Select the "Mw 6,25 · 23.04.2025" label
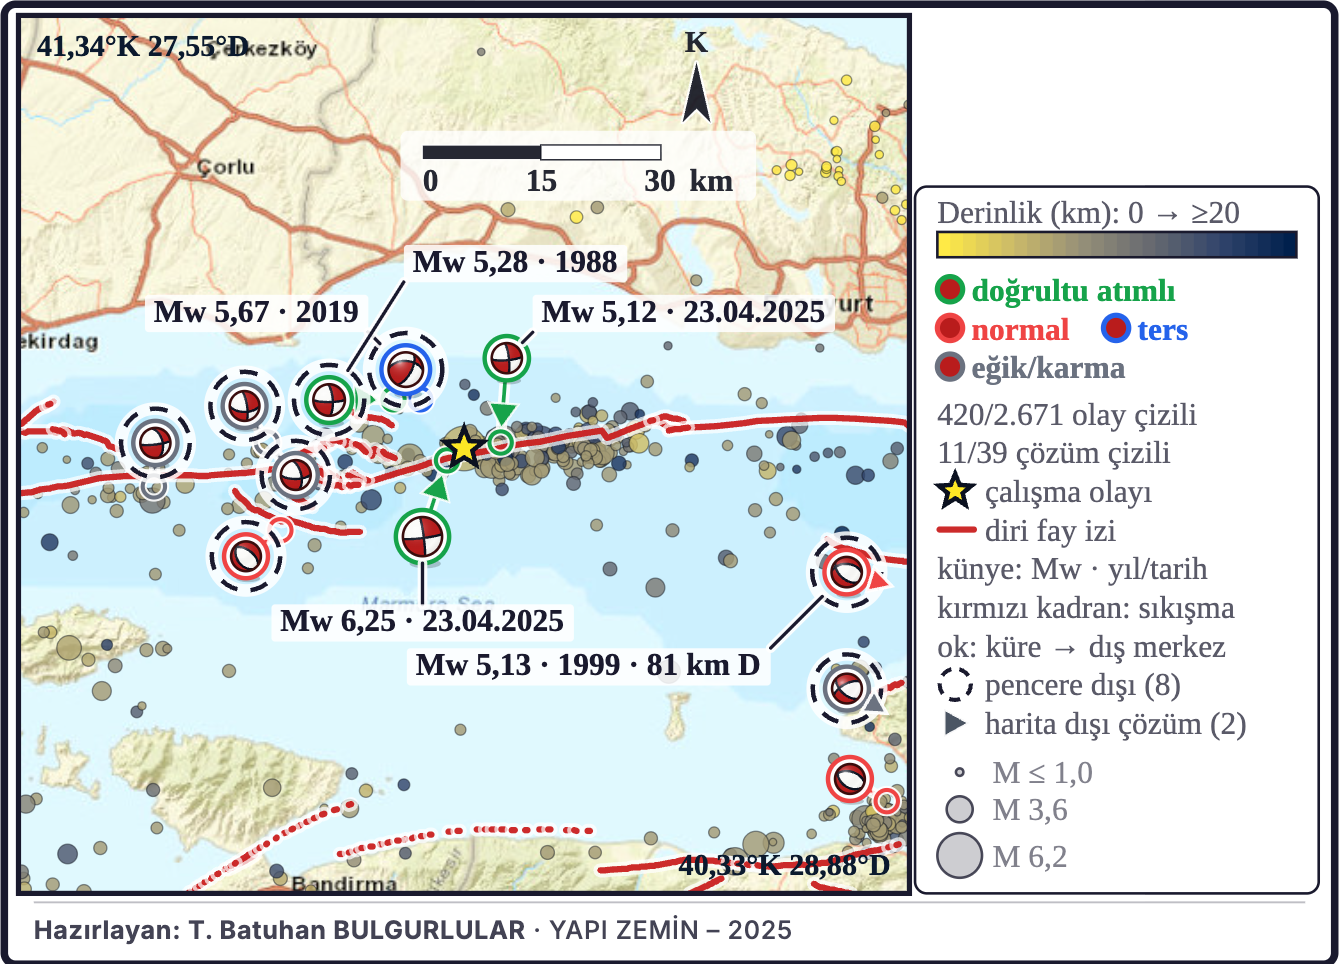The image size is (1340, 964). [x=422, y=621]
